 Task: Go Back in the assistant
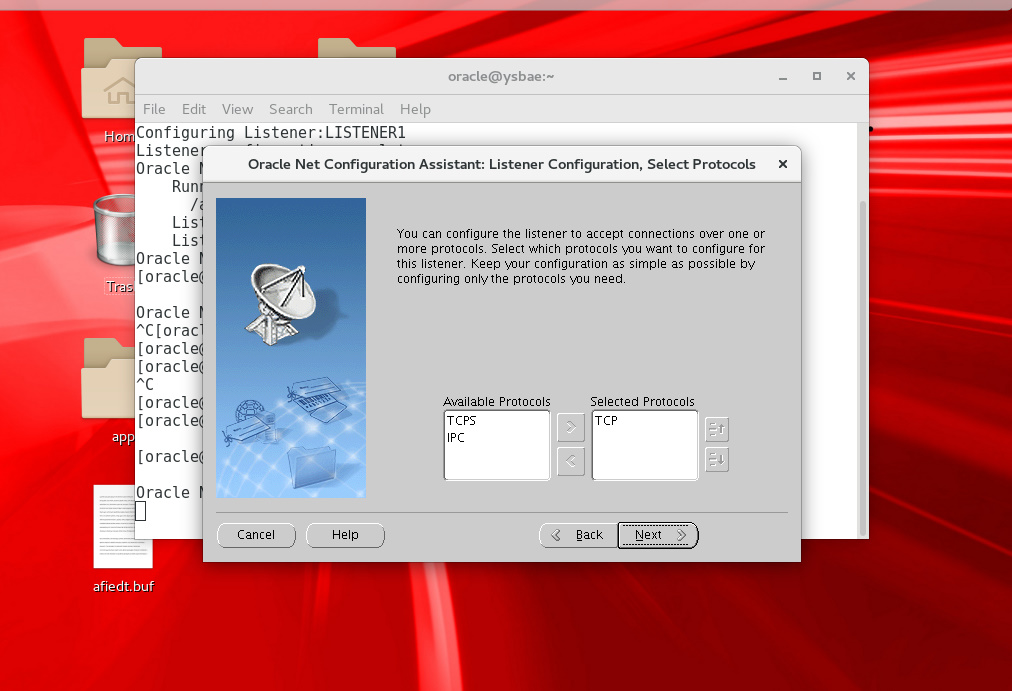[578, 535]
